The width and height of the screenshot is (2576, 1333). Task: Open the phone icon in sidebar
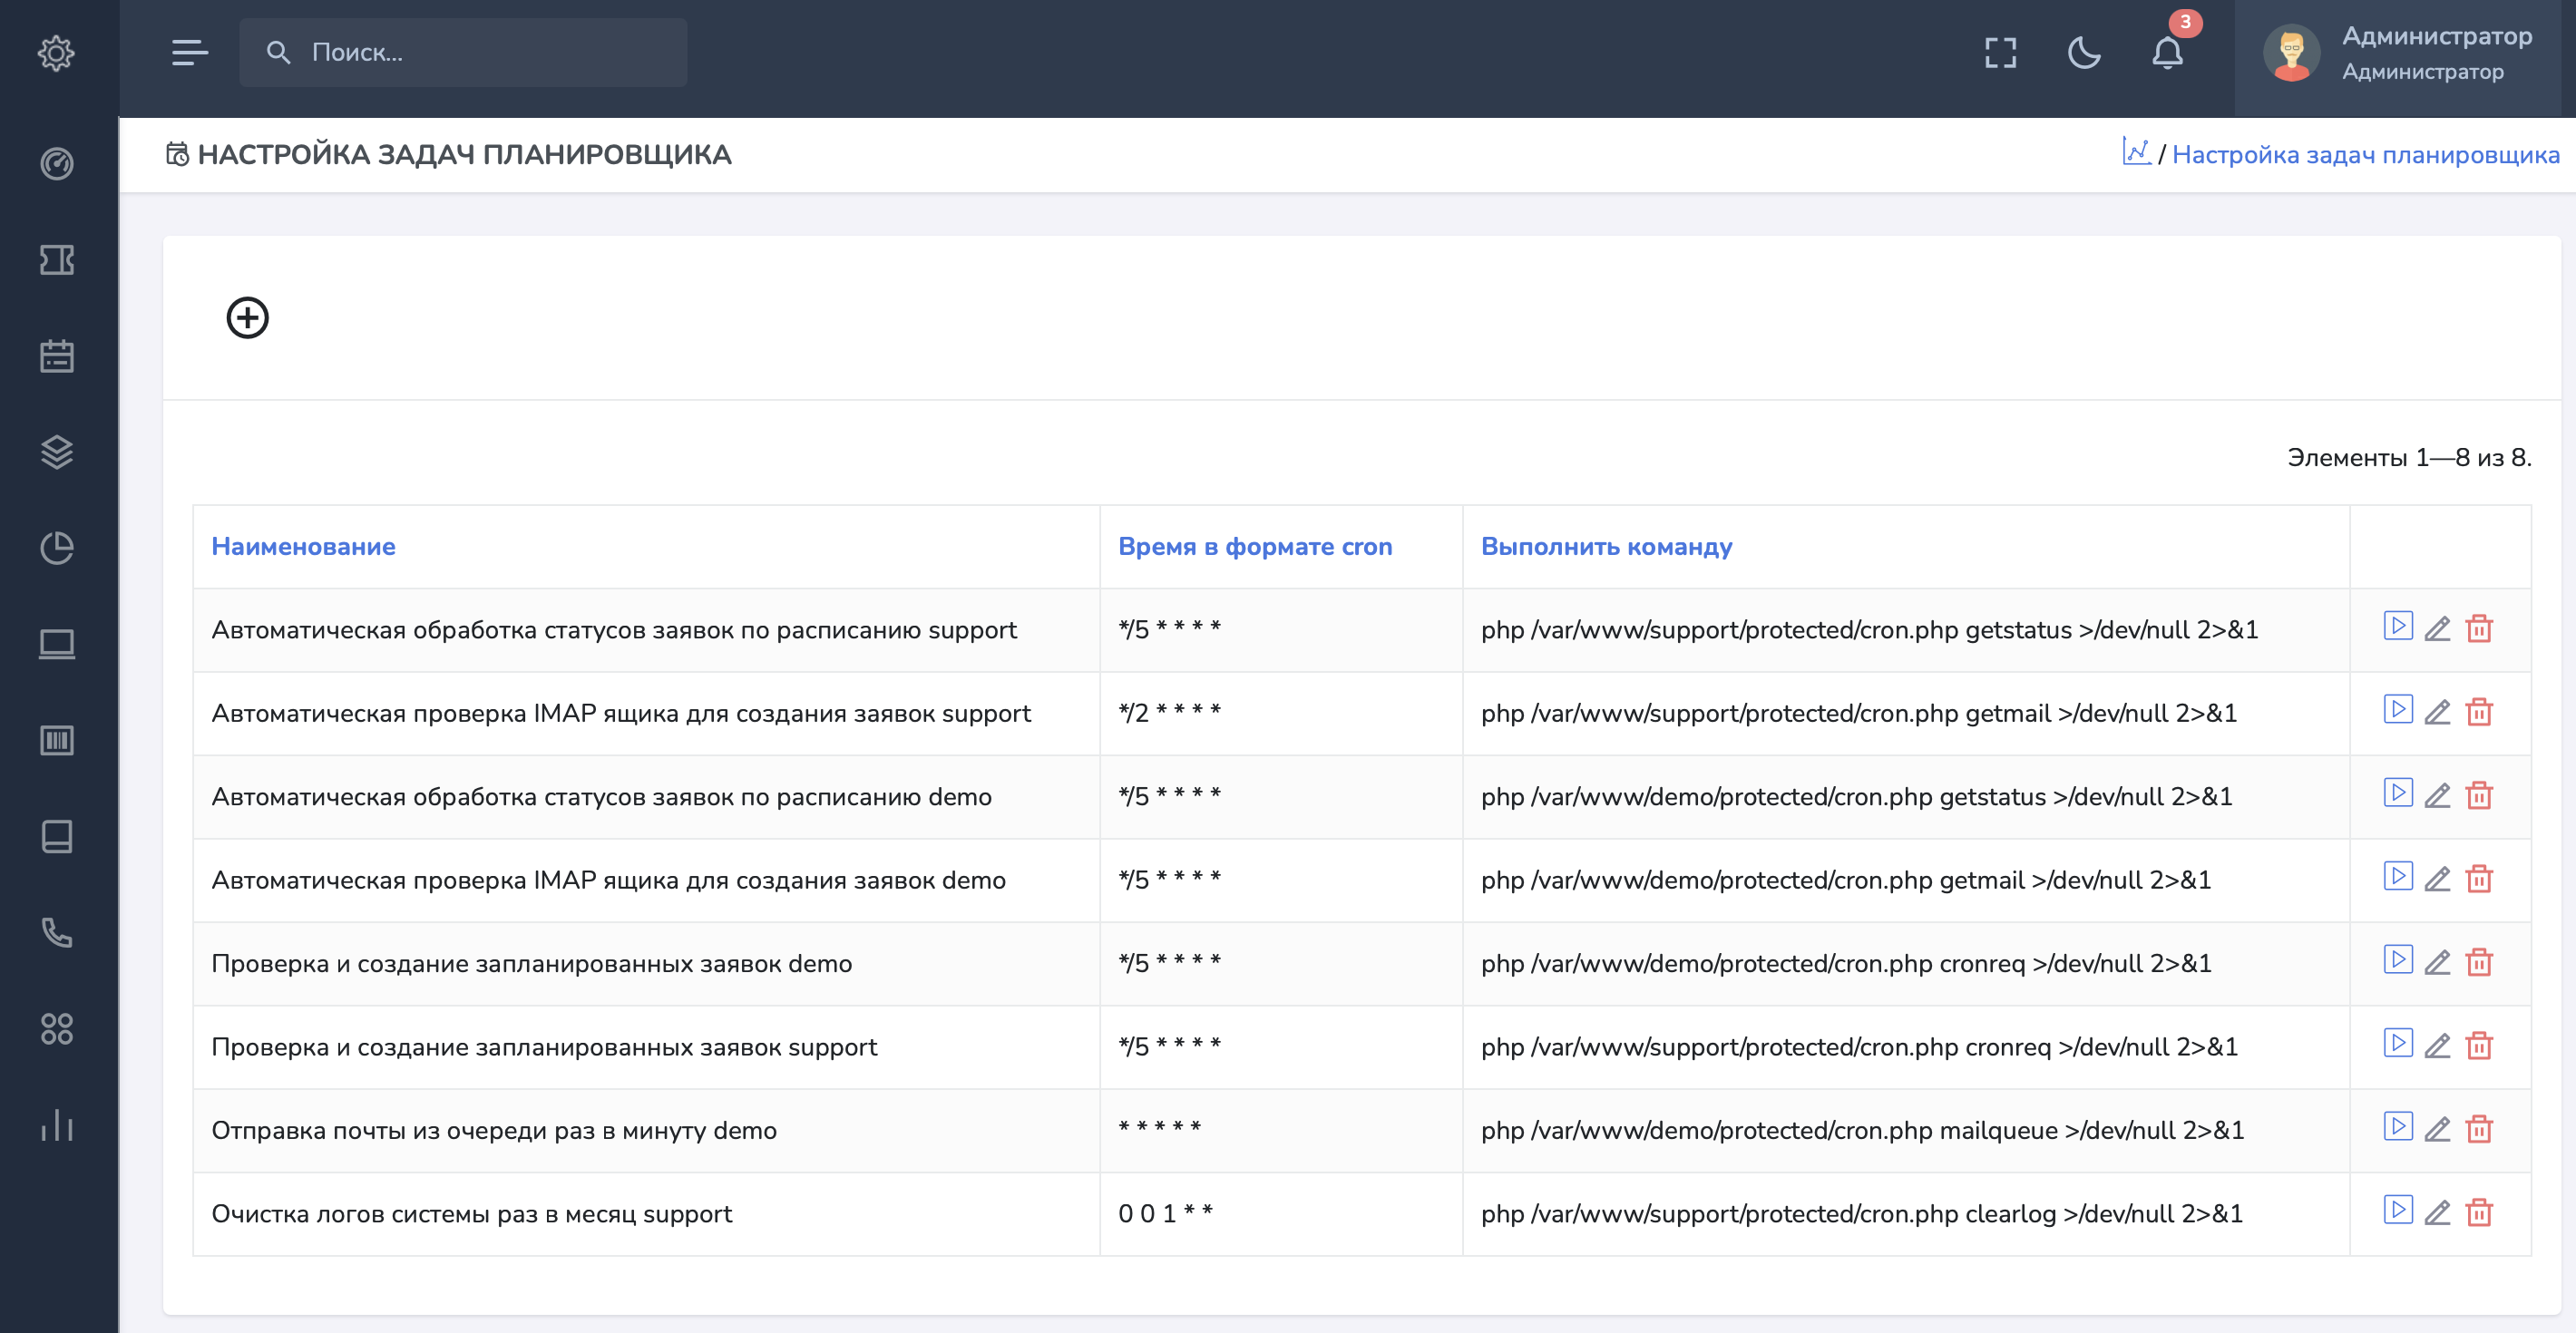57,932
